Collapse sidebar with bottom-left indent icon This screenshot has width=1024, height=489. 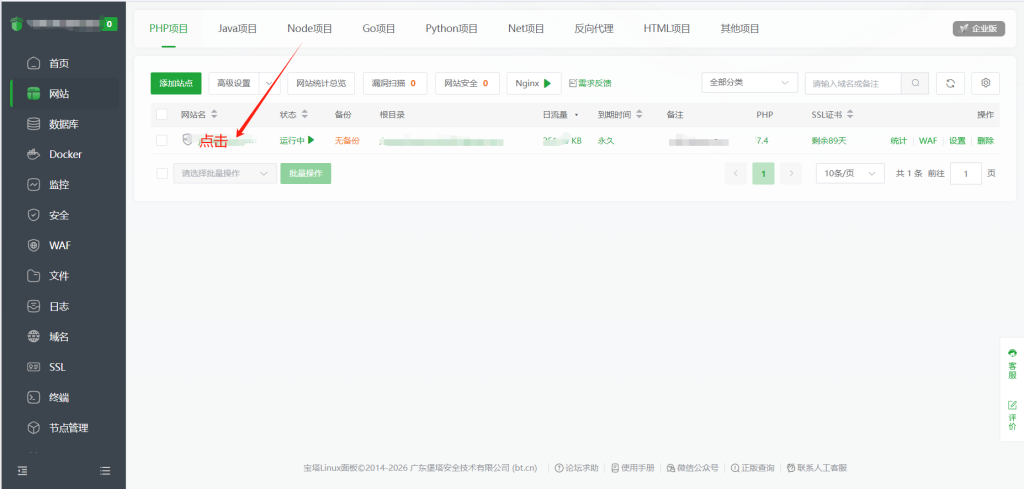pyautogui.click(x=22, y=470)
